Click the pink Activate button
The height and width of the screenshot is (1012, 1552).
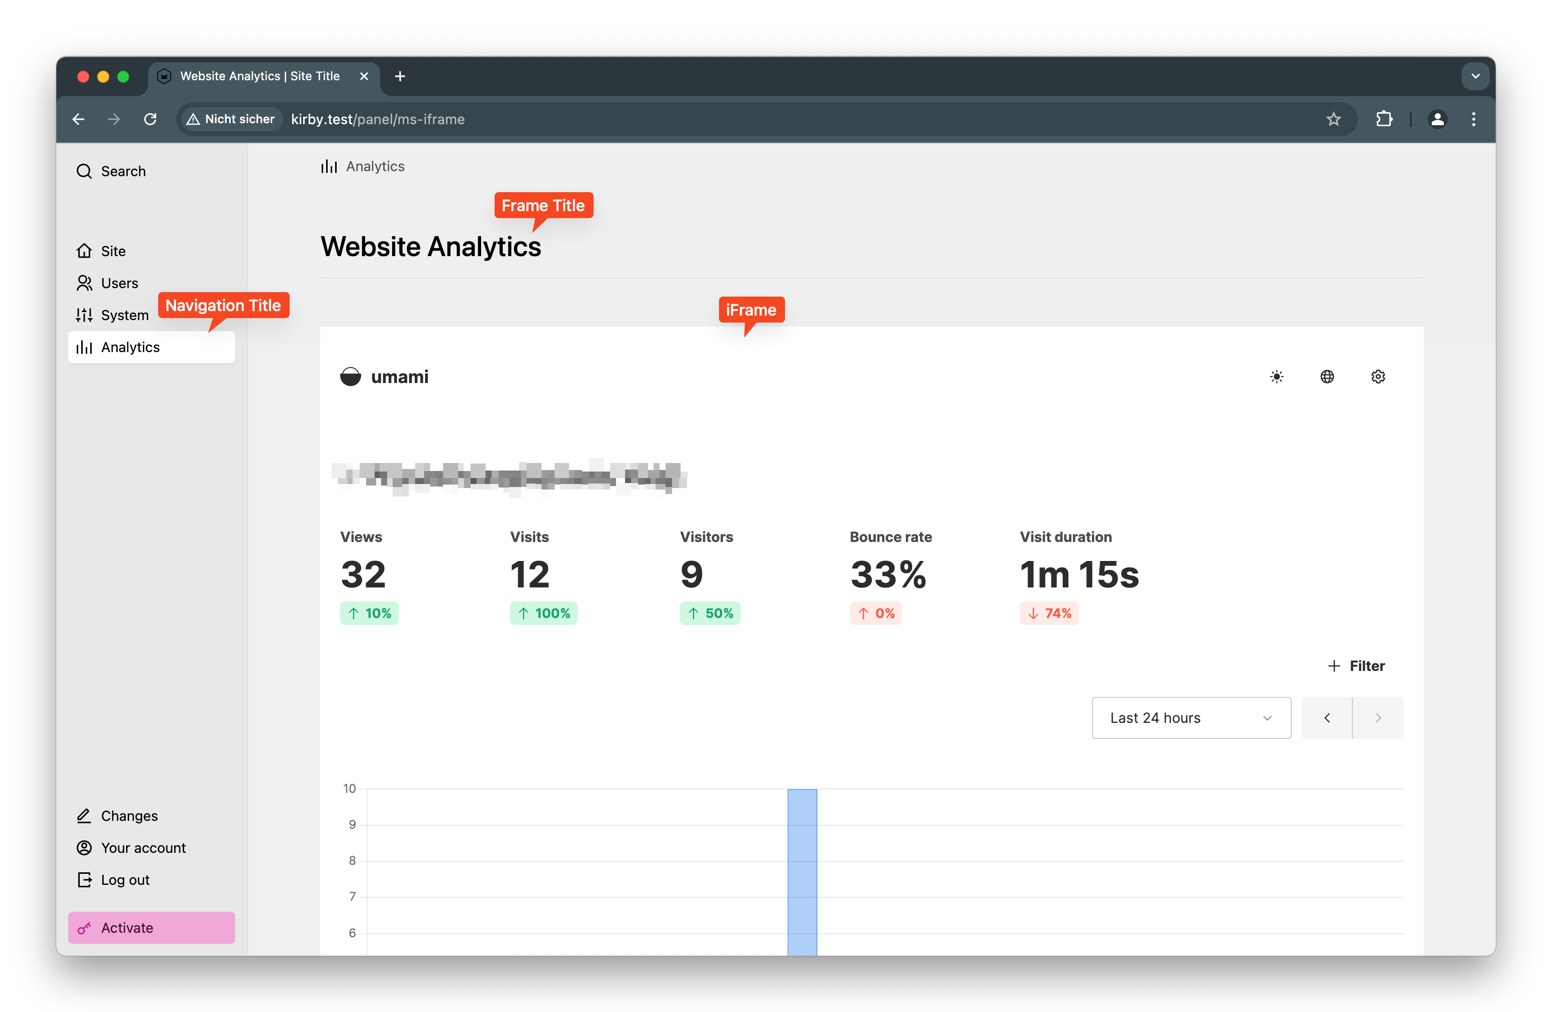click(152, 928)
